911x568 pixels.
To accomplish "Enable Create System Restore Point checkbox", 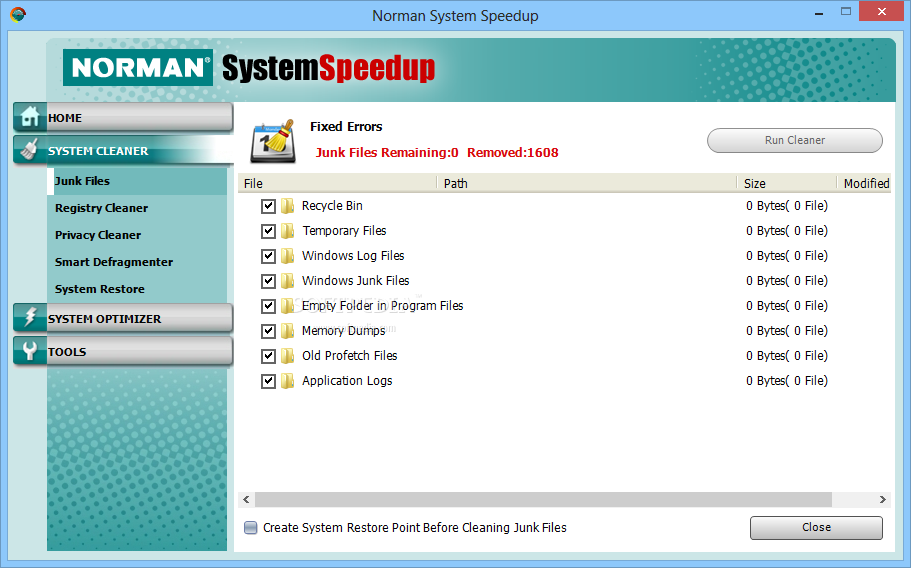I will pos(250,527).
